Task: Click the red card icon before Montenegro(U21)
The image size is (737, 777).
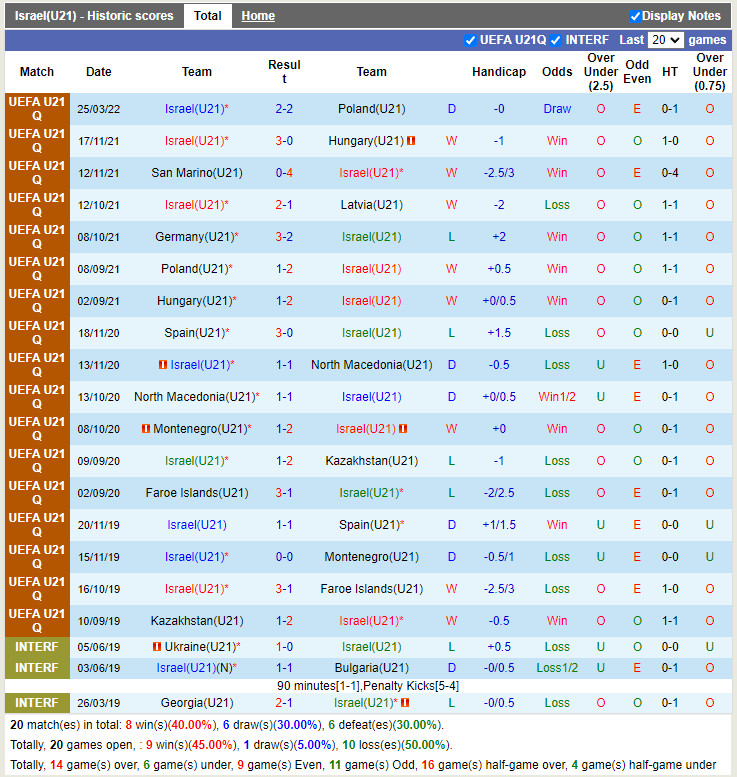Action: click(x=146, y=429)
